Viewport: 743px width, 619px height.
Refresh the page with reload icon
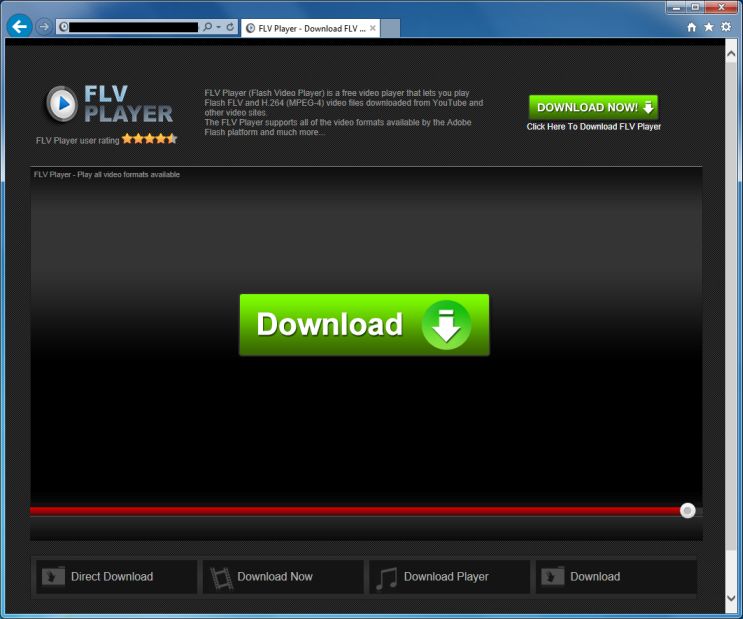(230, 27)
